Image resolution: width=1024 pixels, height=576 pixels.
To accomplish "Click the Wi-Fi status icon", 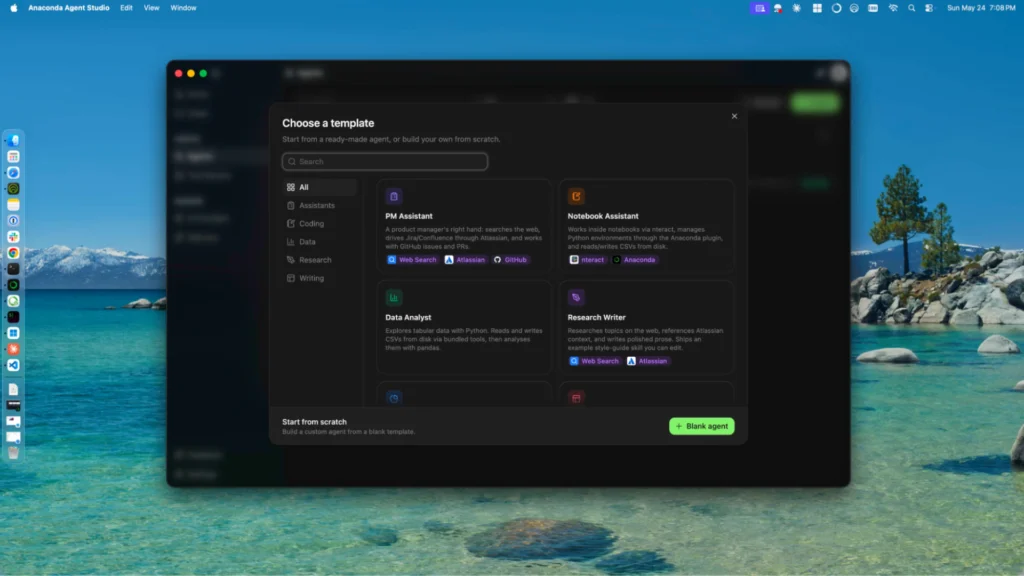I will [x=893, y=8].
